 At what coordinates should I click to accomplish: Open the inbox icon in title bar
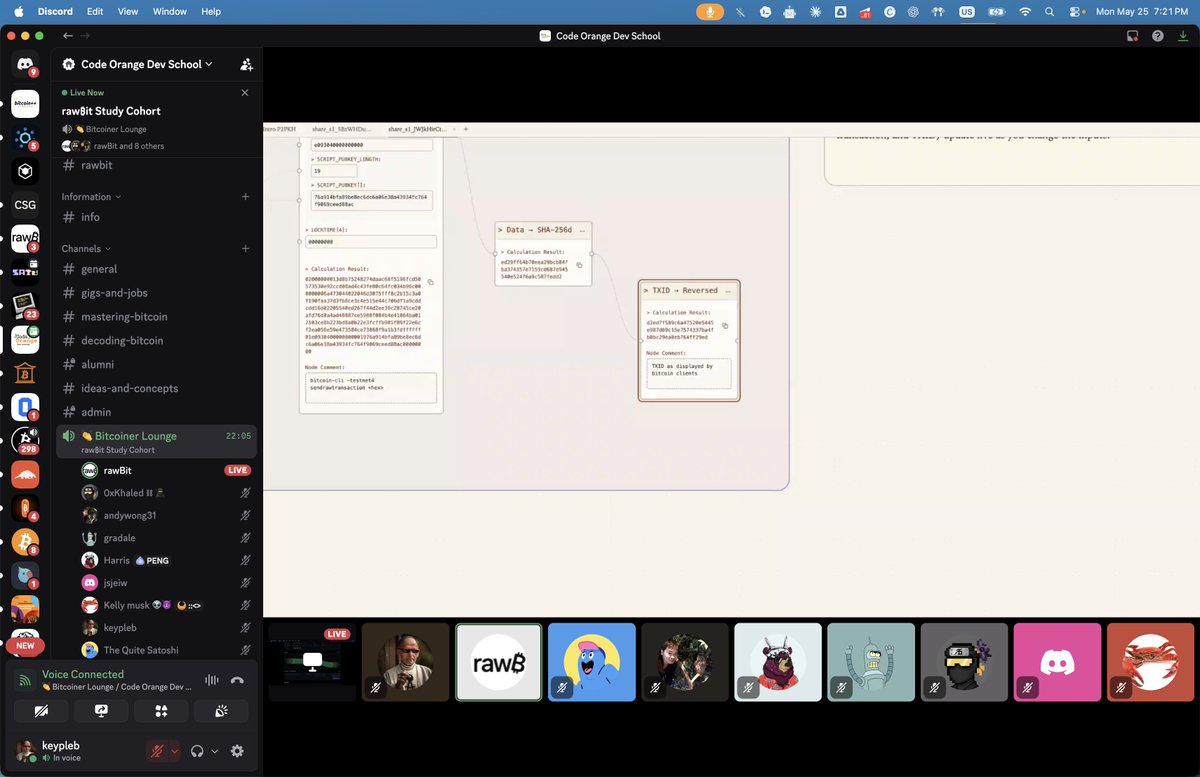[x=1133, y=35]
